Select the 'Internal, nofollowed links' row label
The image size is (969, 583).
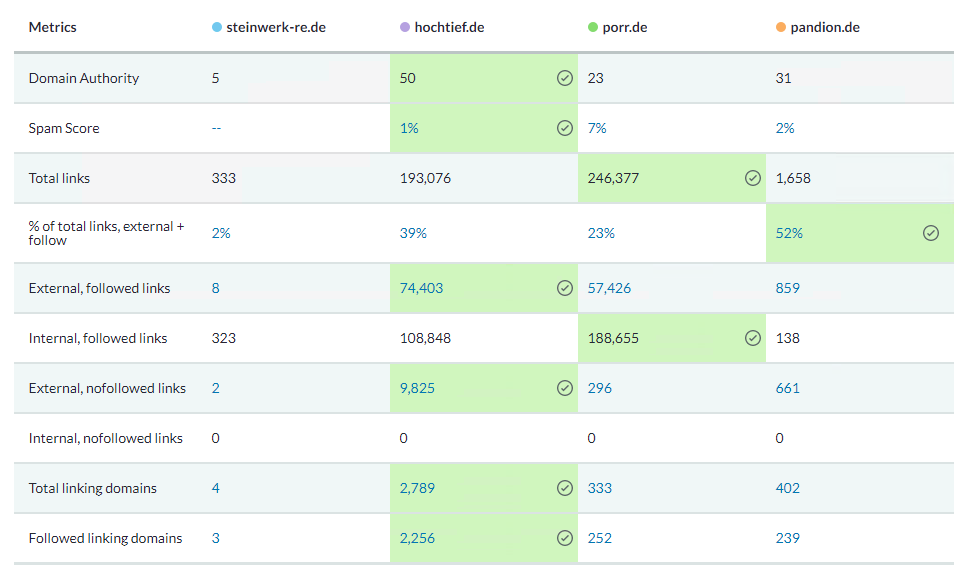pos(106,438)
